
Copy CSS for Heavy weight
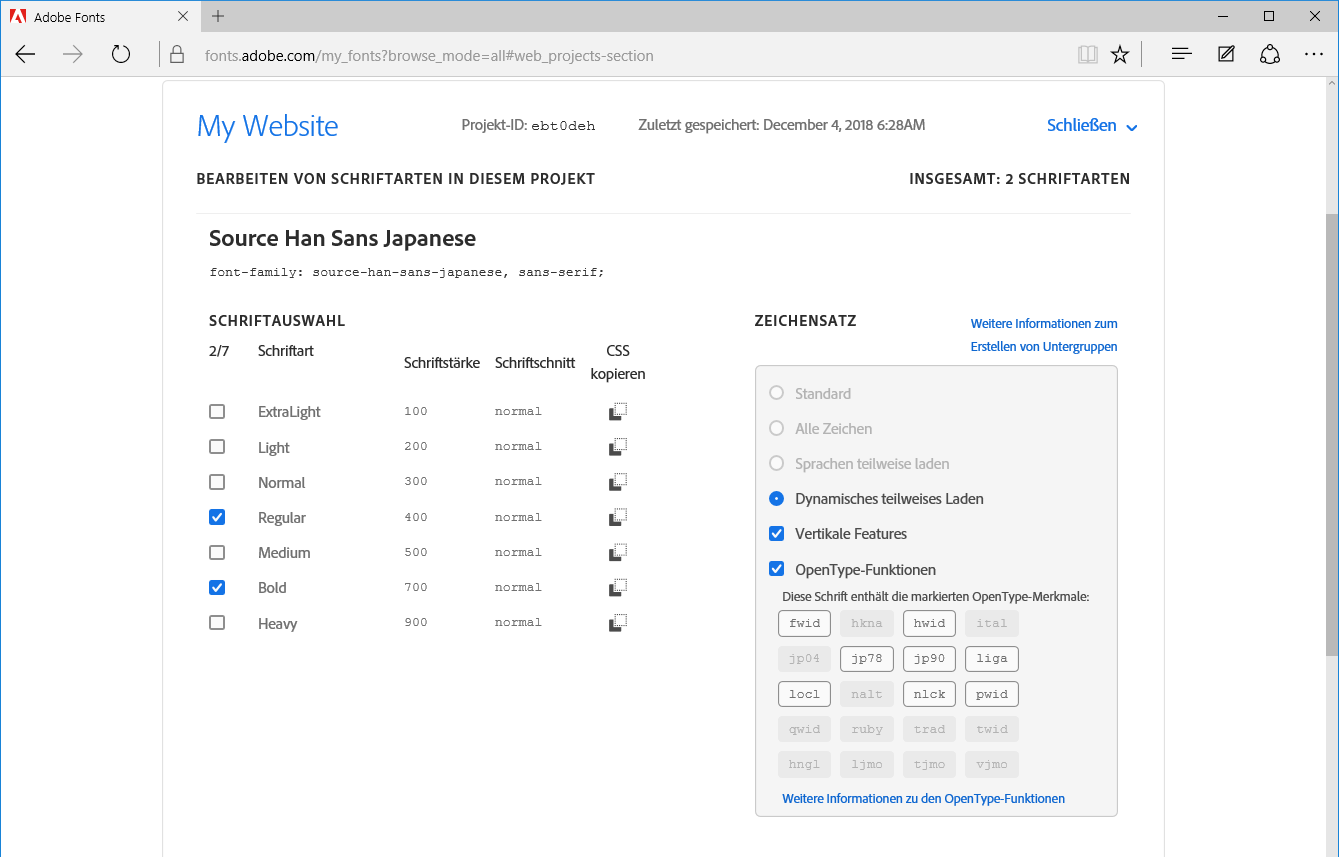[x=618, y=622]
